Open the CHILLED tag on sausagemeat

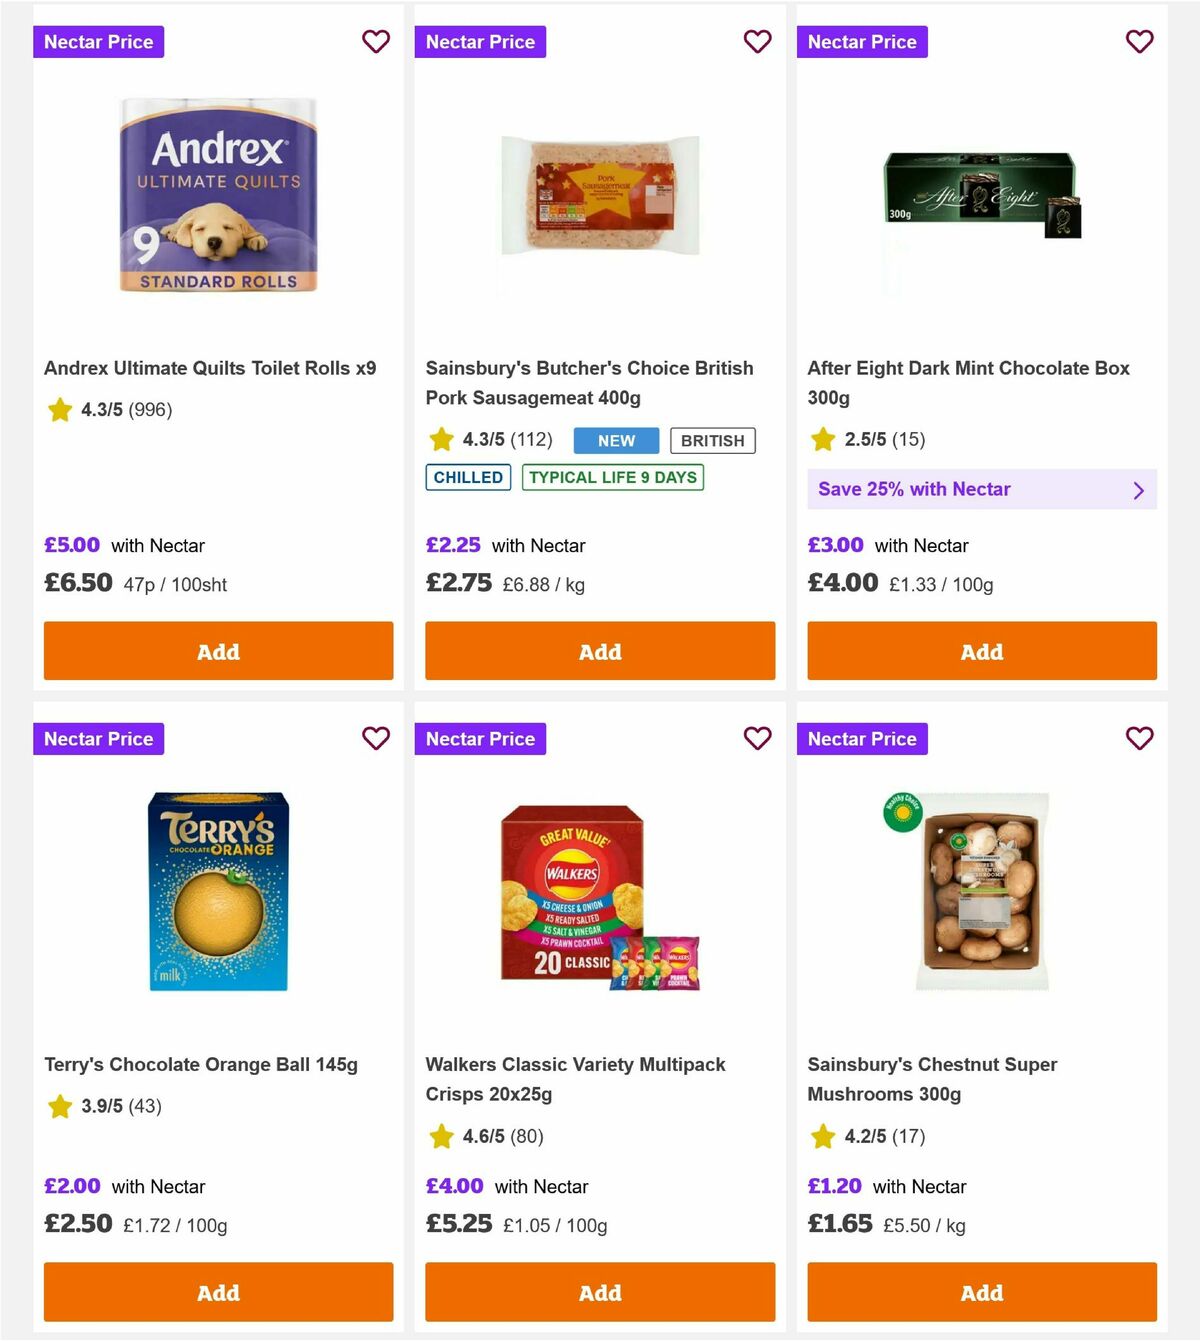coord(467,477)
